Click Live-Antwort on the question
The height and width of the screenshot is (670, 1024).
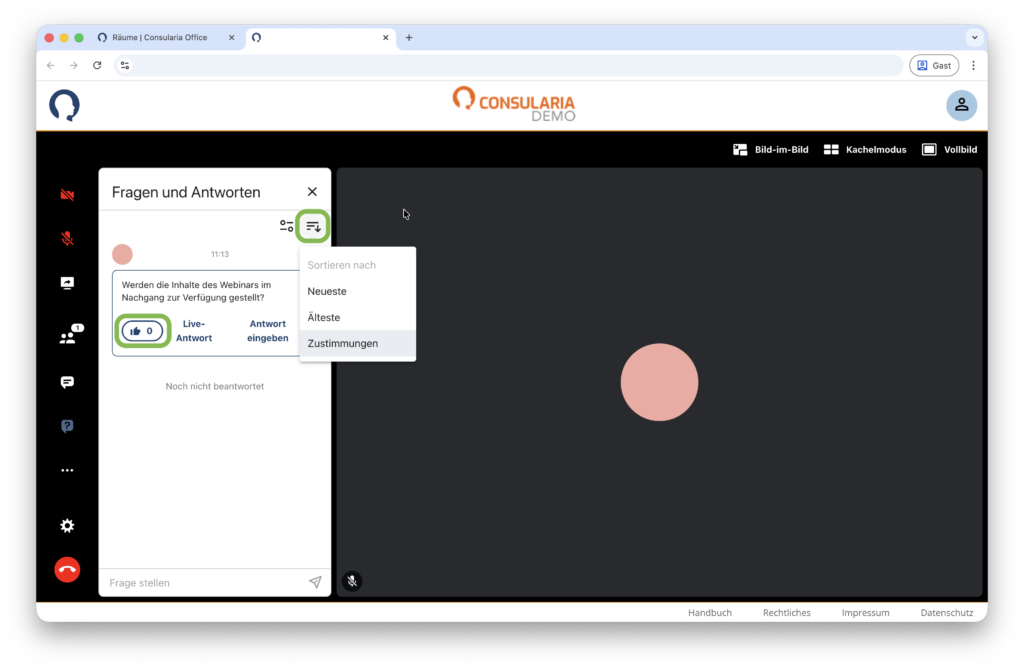pos(194,331)
